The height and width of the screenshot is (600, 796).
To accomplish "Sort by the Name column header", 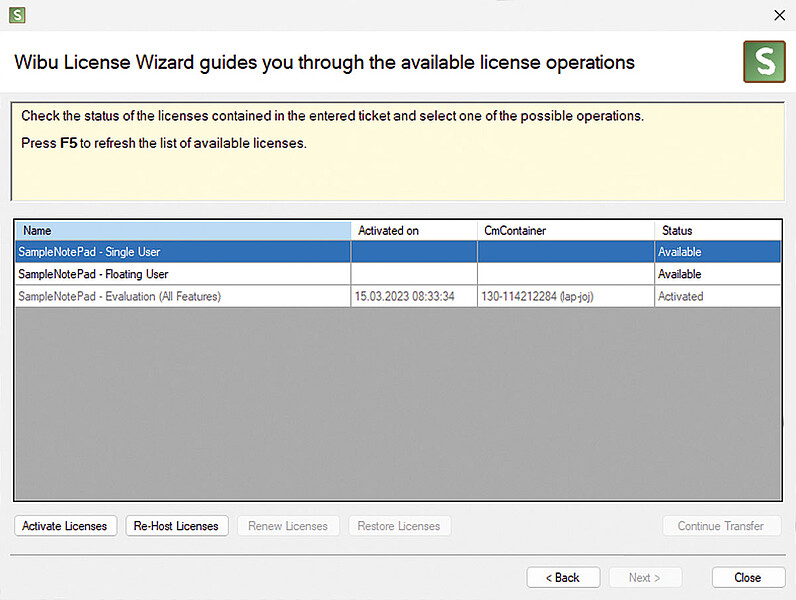I will click(183, 230).
